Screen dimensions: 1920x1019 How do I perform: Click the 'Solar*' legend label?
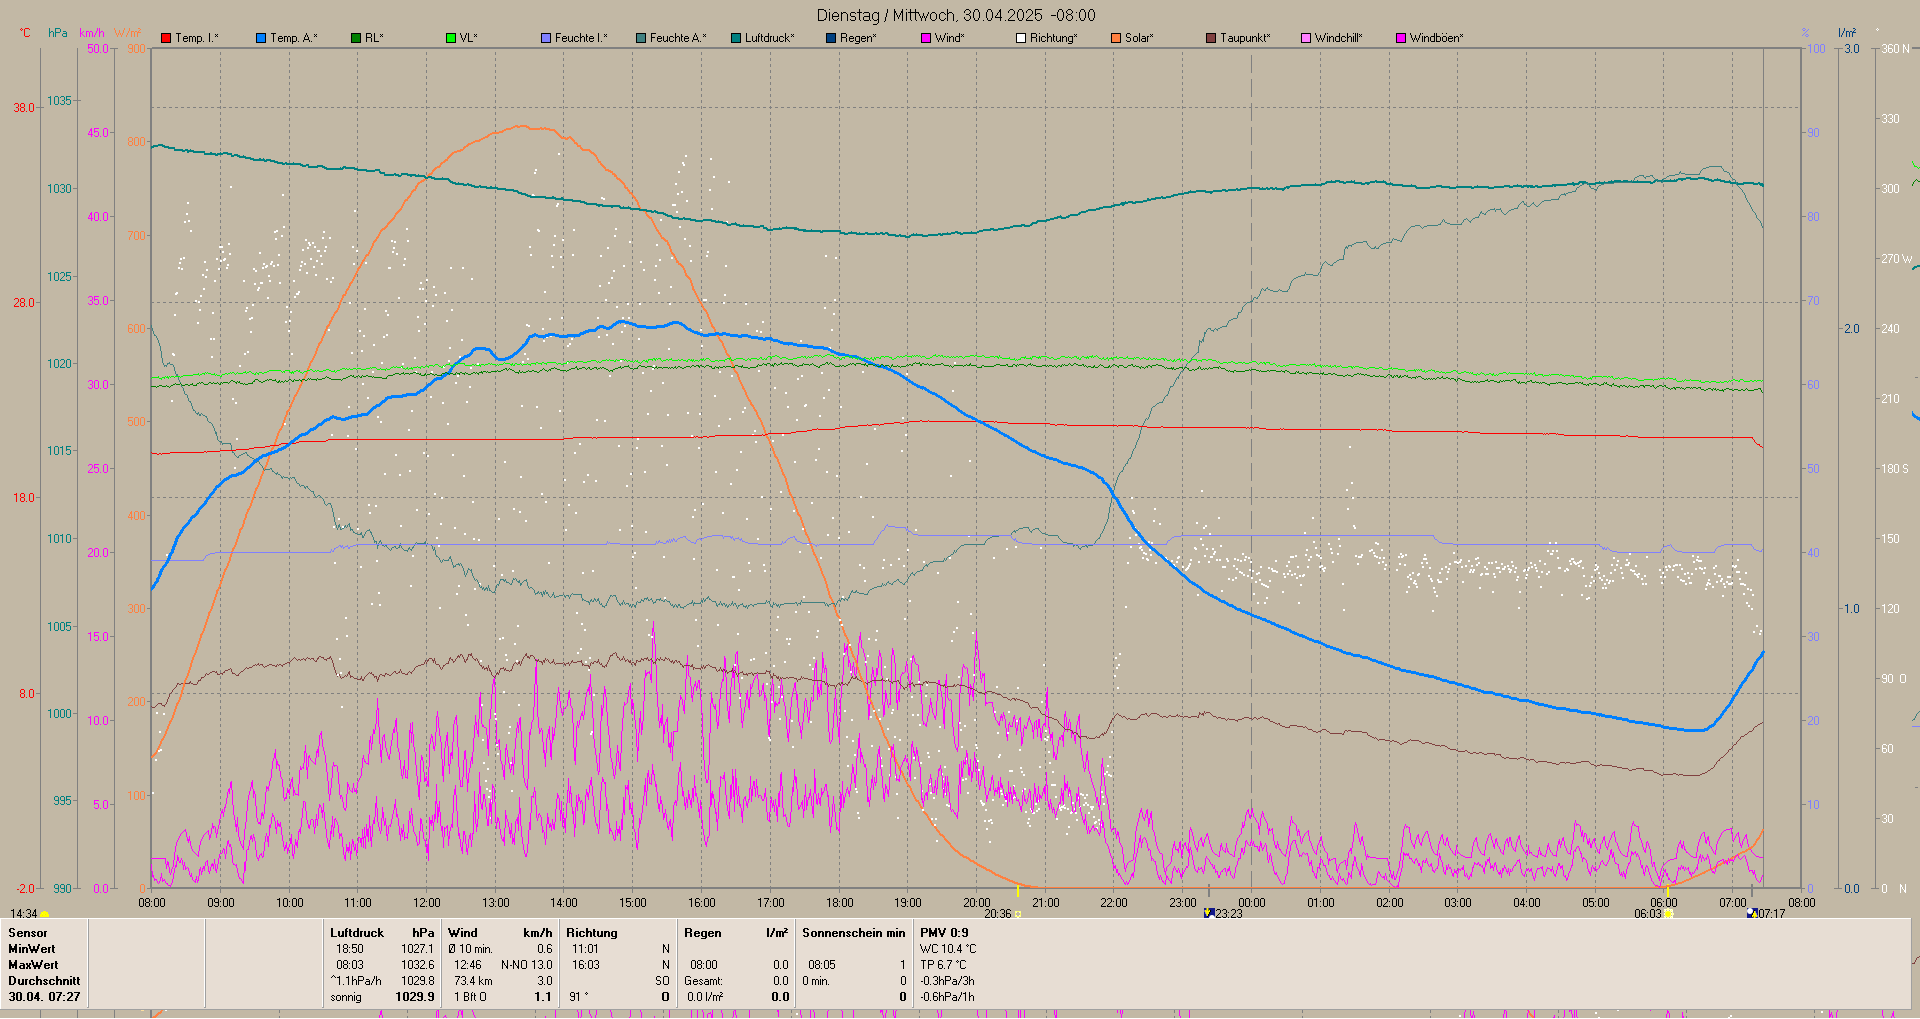pos(1139,38)
